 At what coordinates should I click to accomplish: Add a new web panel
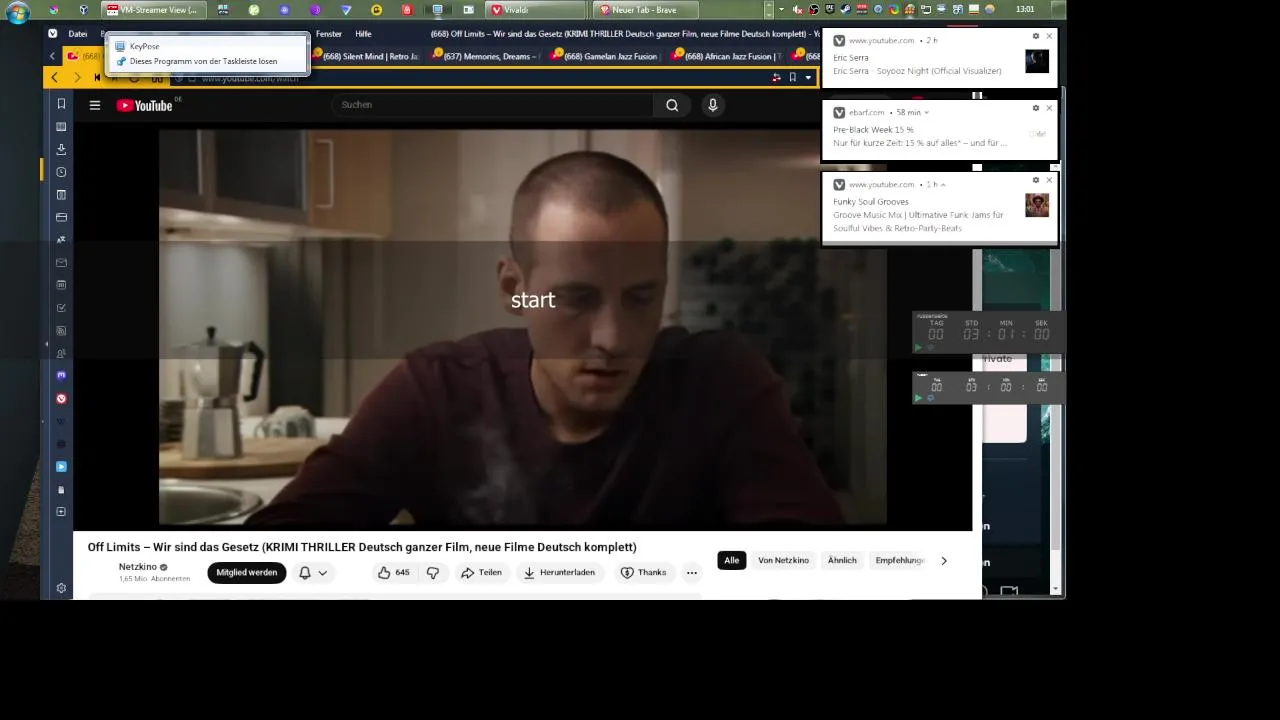click(x=61, y=512)
